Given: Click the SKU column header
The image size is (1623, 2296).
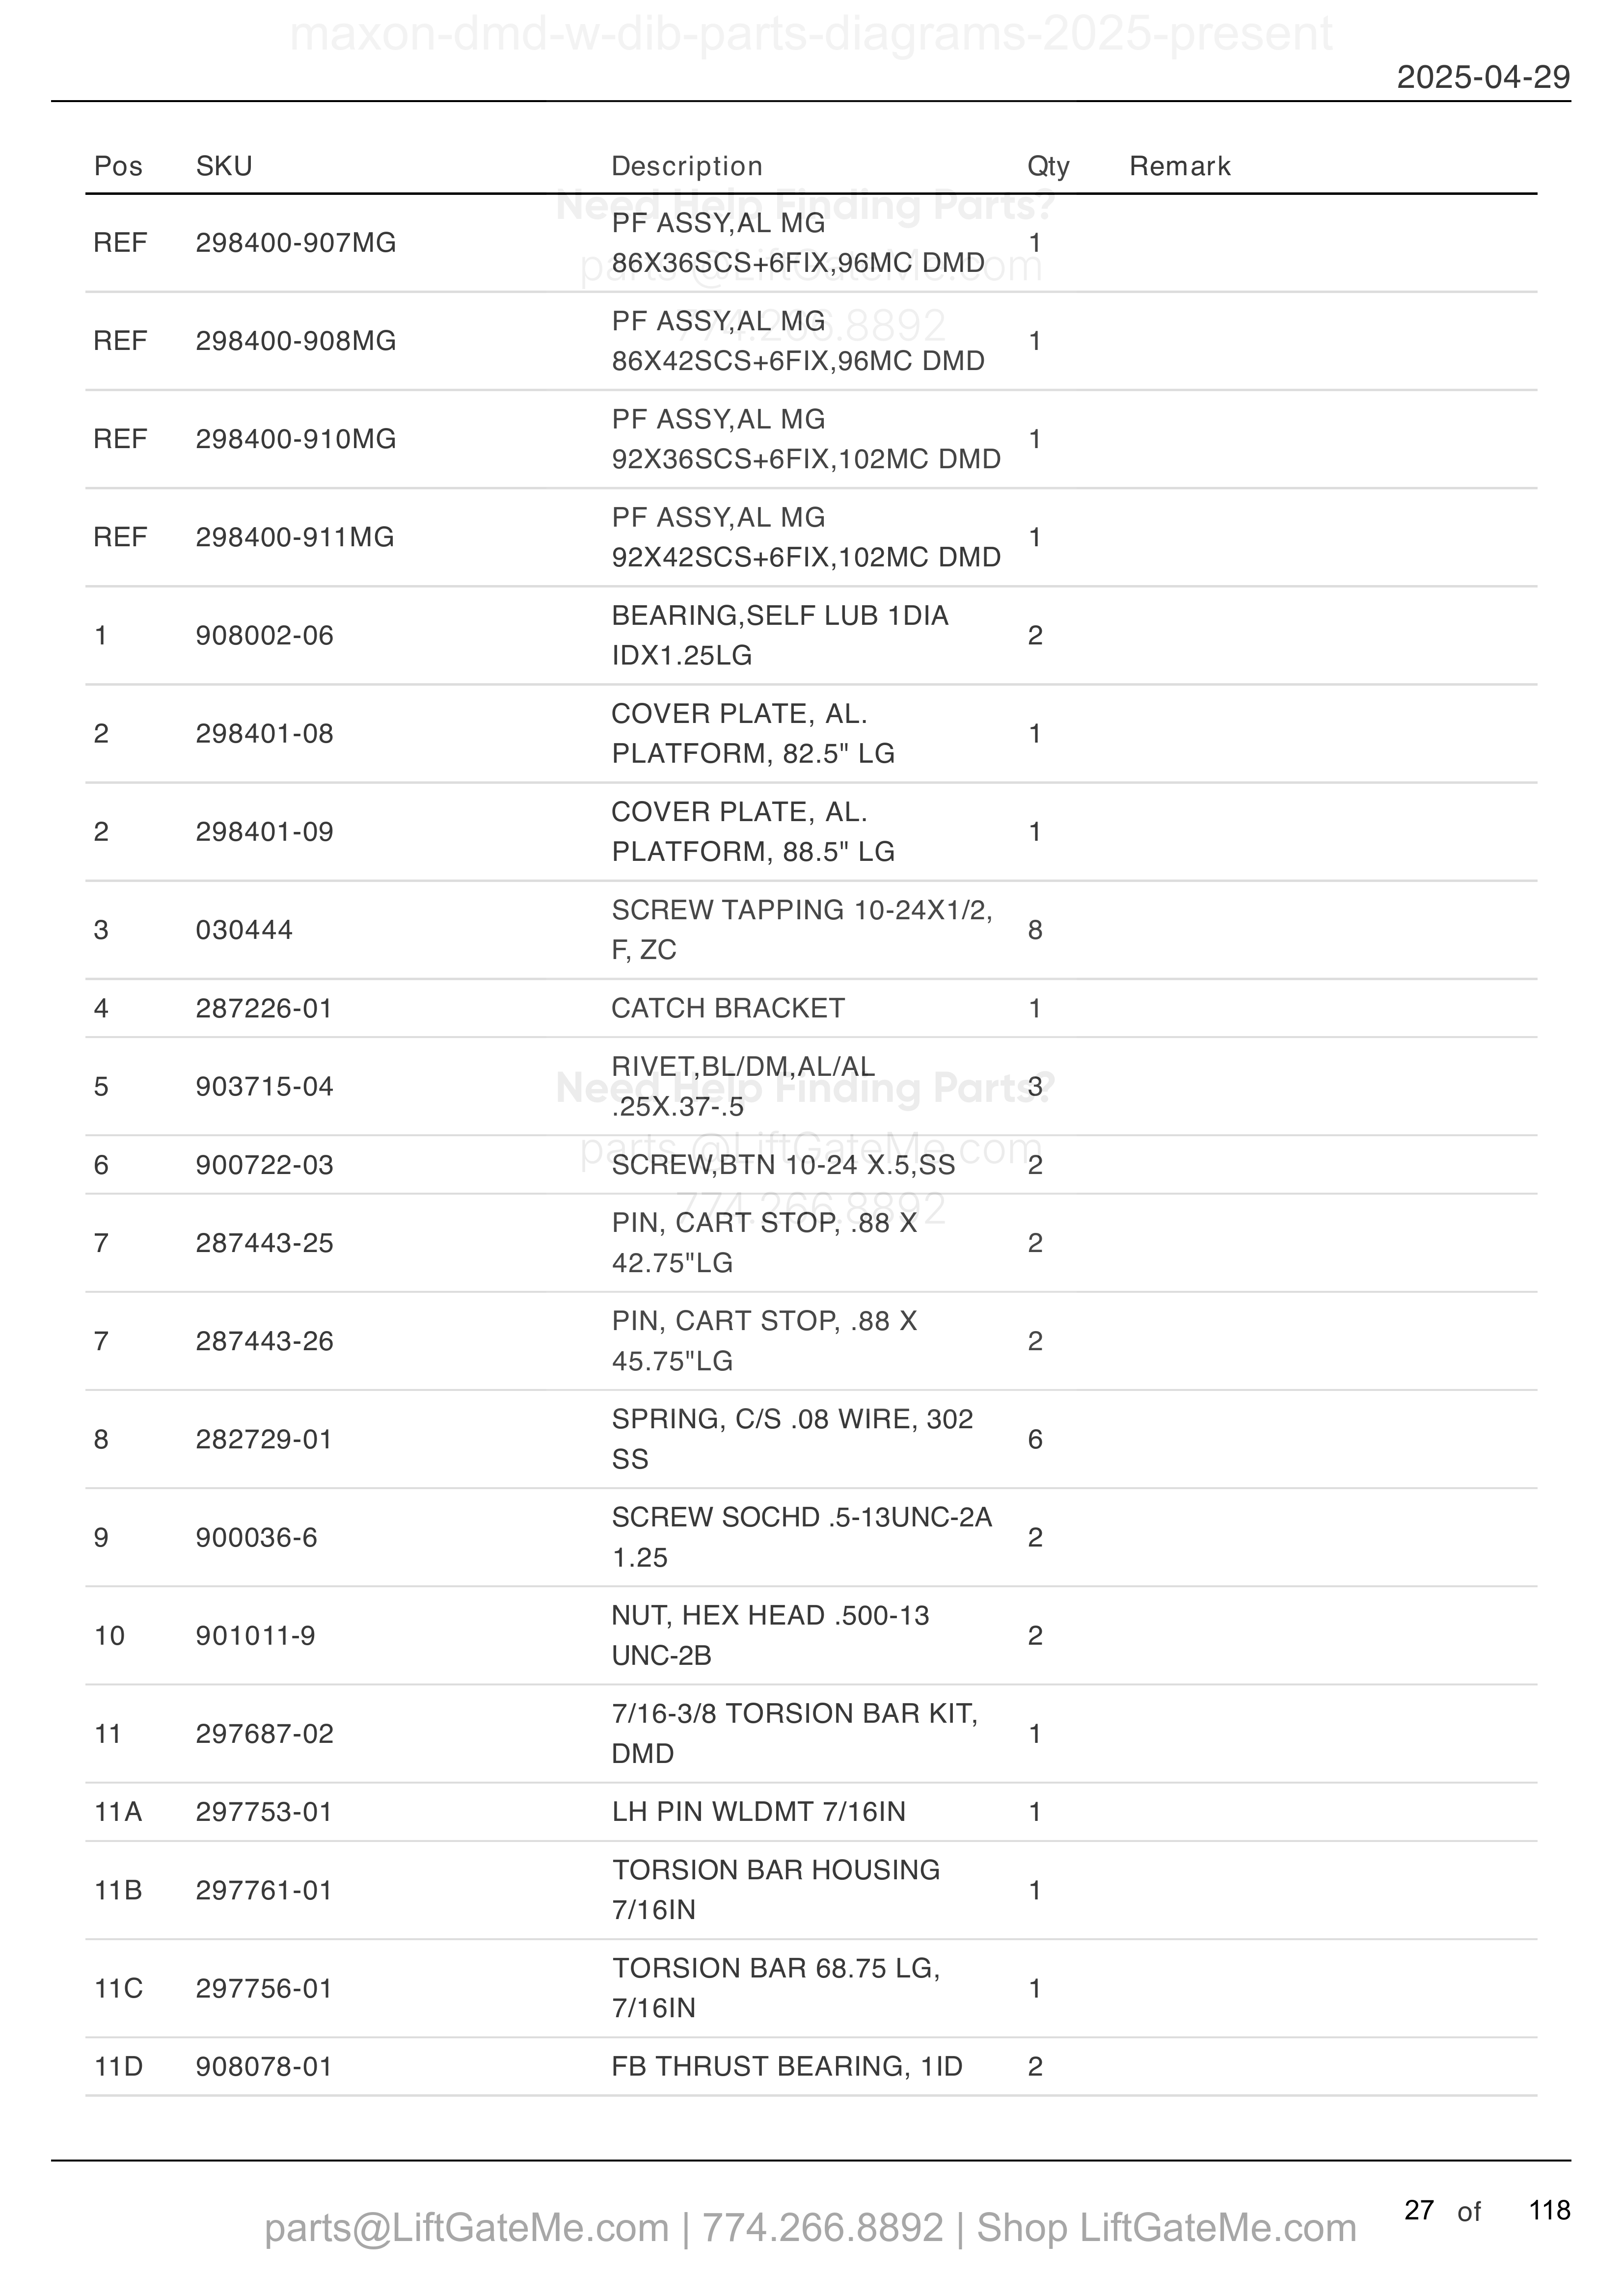Looking at the screenshot, I should coord(224,166).
